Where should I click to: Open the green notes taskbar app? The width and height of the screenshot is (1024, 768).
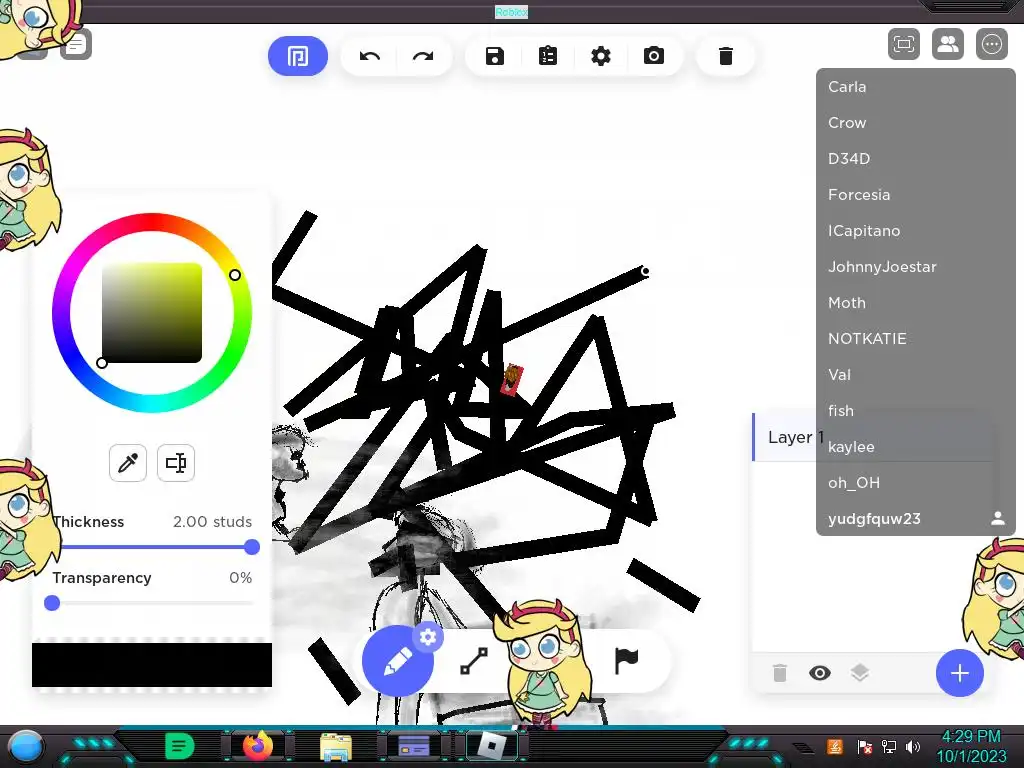[x=180, y=746]
